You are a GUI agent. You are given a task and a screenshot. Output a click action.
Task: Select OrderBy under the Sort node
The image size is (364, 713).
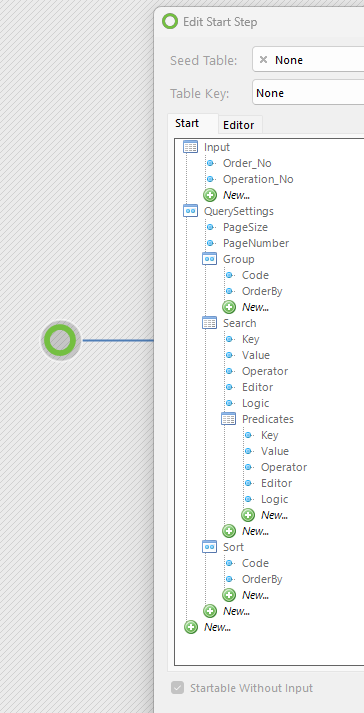coord(262,579)
